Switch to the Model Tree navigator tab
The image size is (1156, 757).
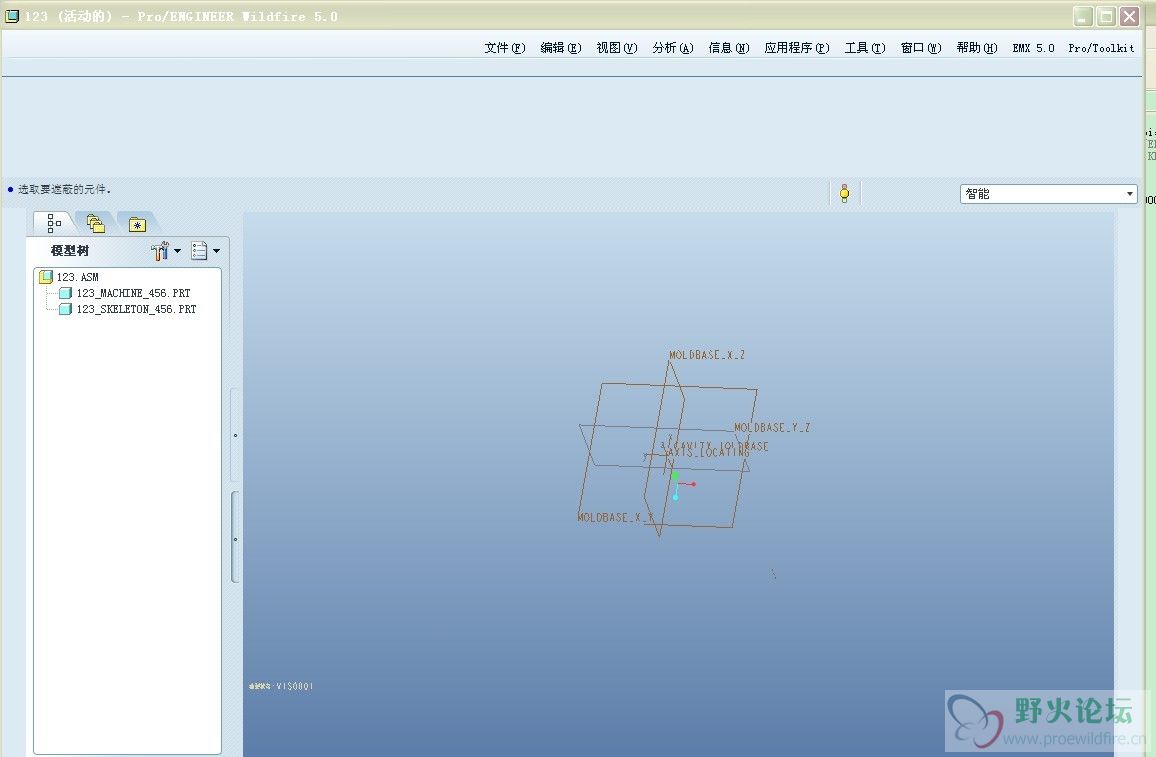[x=54, y=223]
